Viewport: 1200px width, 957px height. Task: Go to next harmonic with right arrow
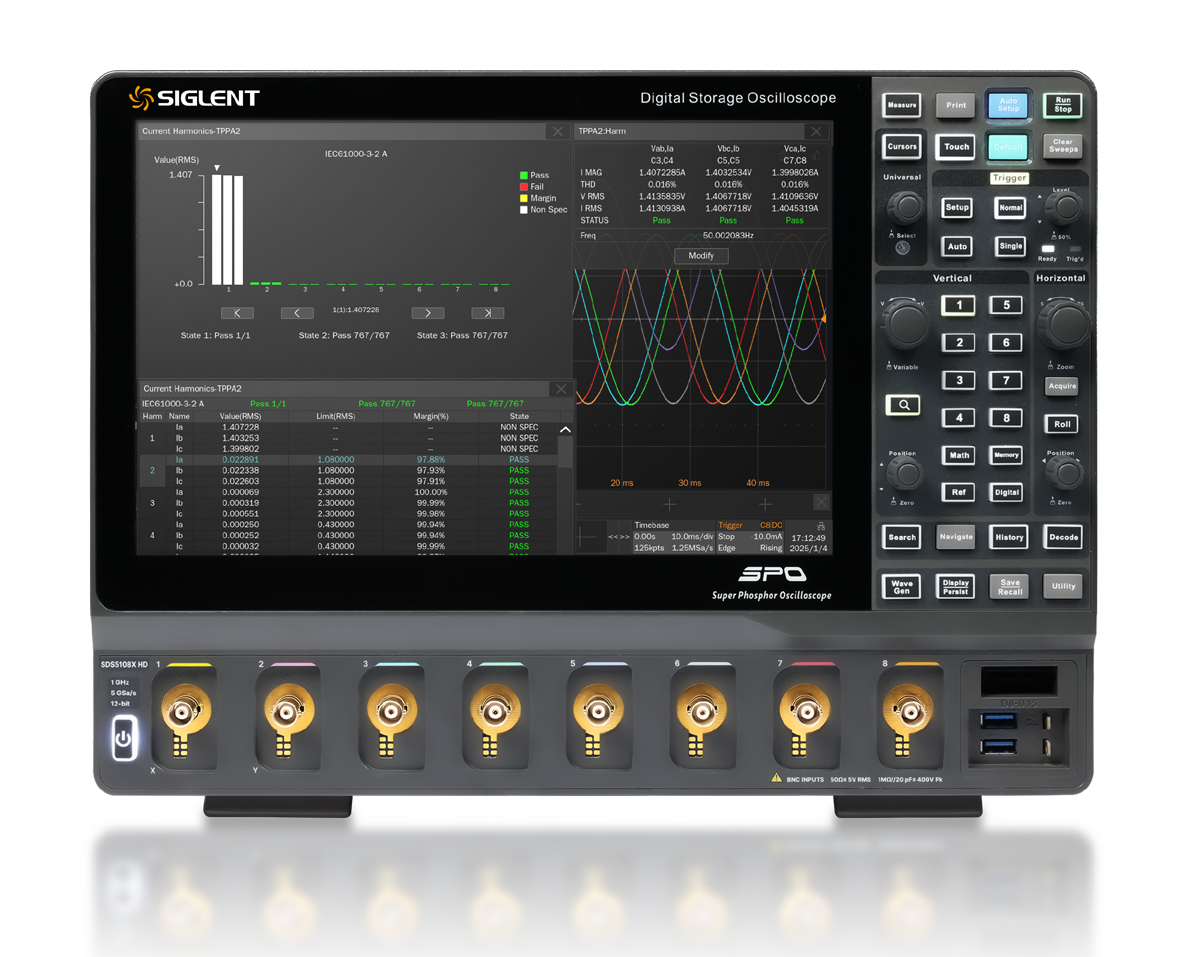pos(428,313)
